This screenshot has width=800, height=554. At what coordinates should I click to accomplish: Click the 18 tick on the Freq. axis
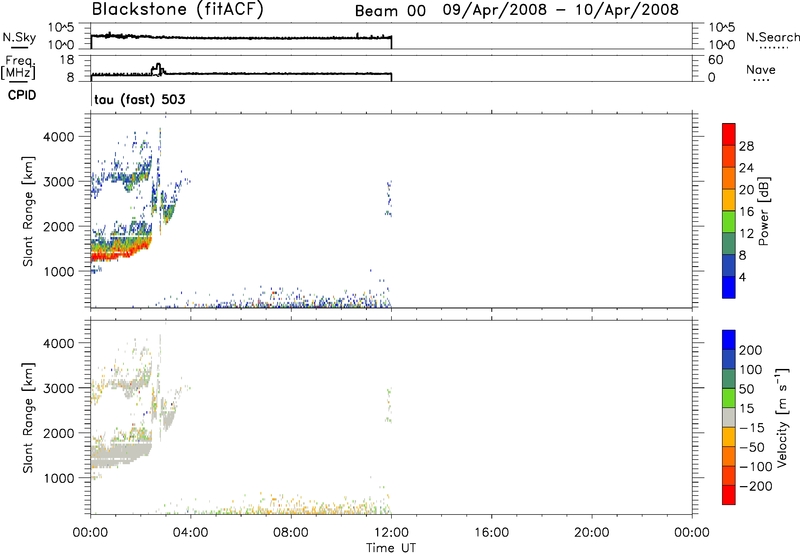tap(67, 60)
